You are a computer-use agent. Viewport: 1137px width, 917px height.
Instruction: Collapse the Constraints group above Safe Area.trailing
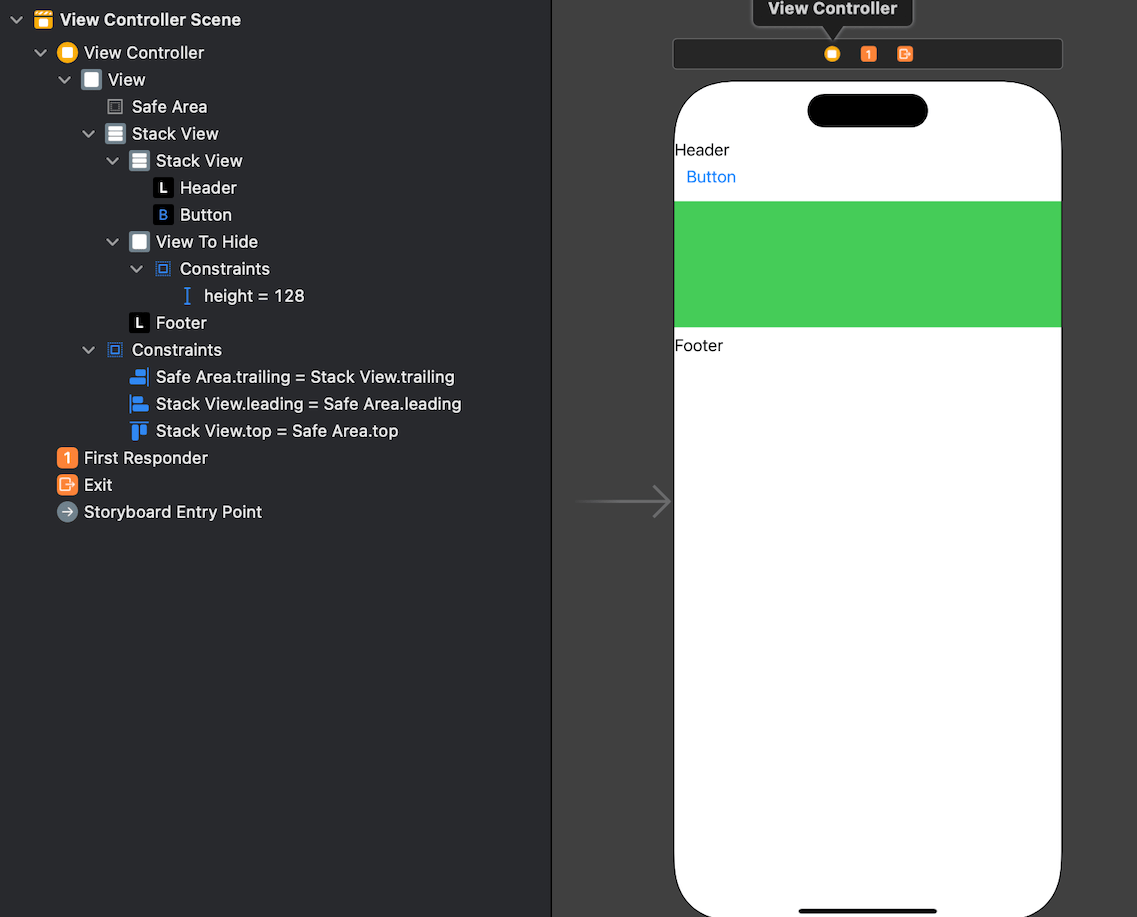88,350
